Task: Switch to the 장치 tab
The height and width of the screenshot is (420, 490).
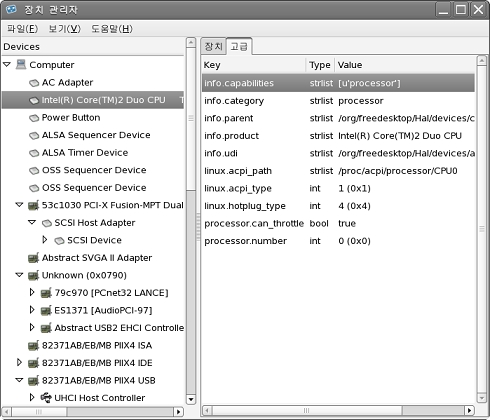Action: 213,46
